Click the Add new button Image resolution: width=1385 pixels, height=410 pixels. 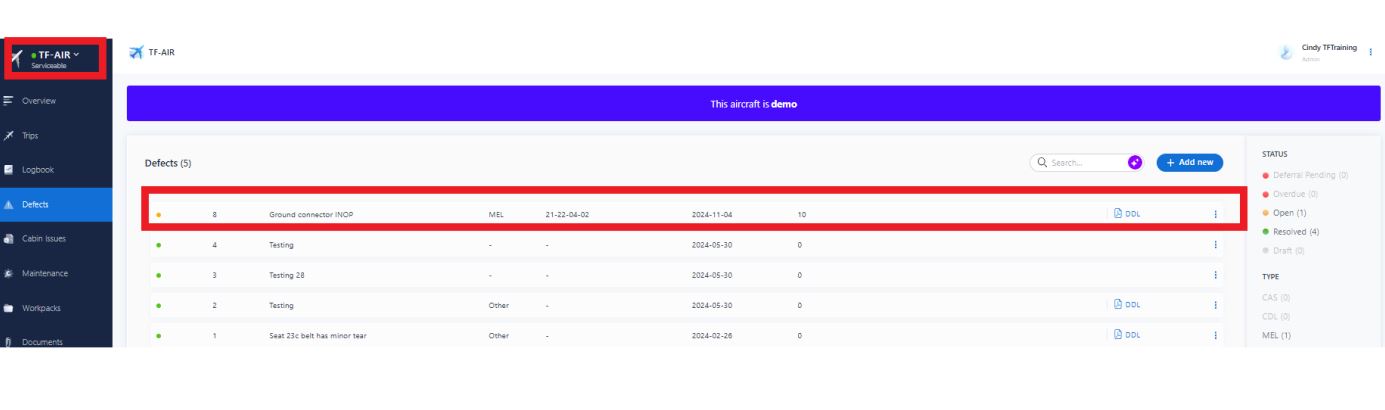point(1189,162)
